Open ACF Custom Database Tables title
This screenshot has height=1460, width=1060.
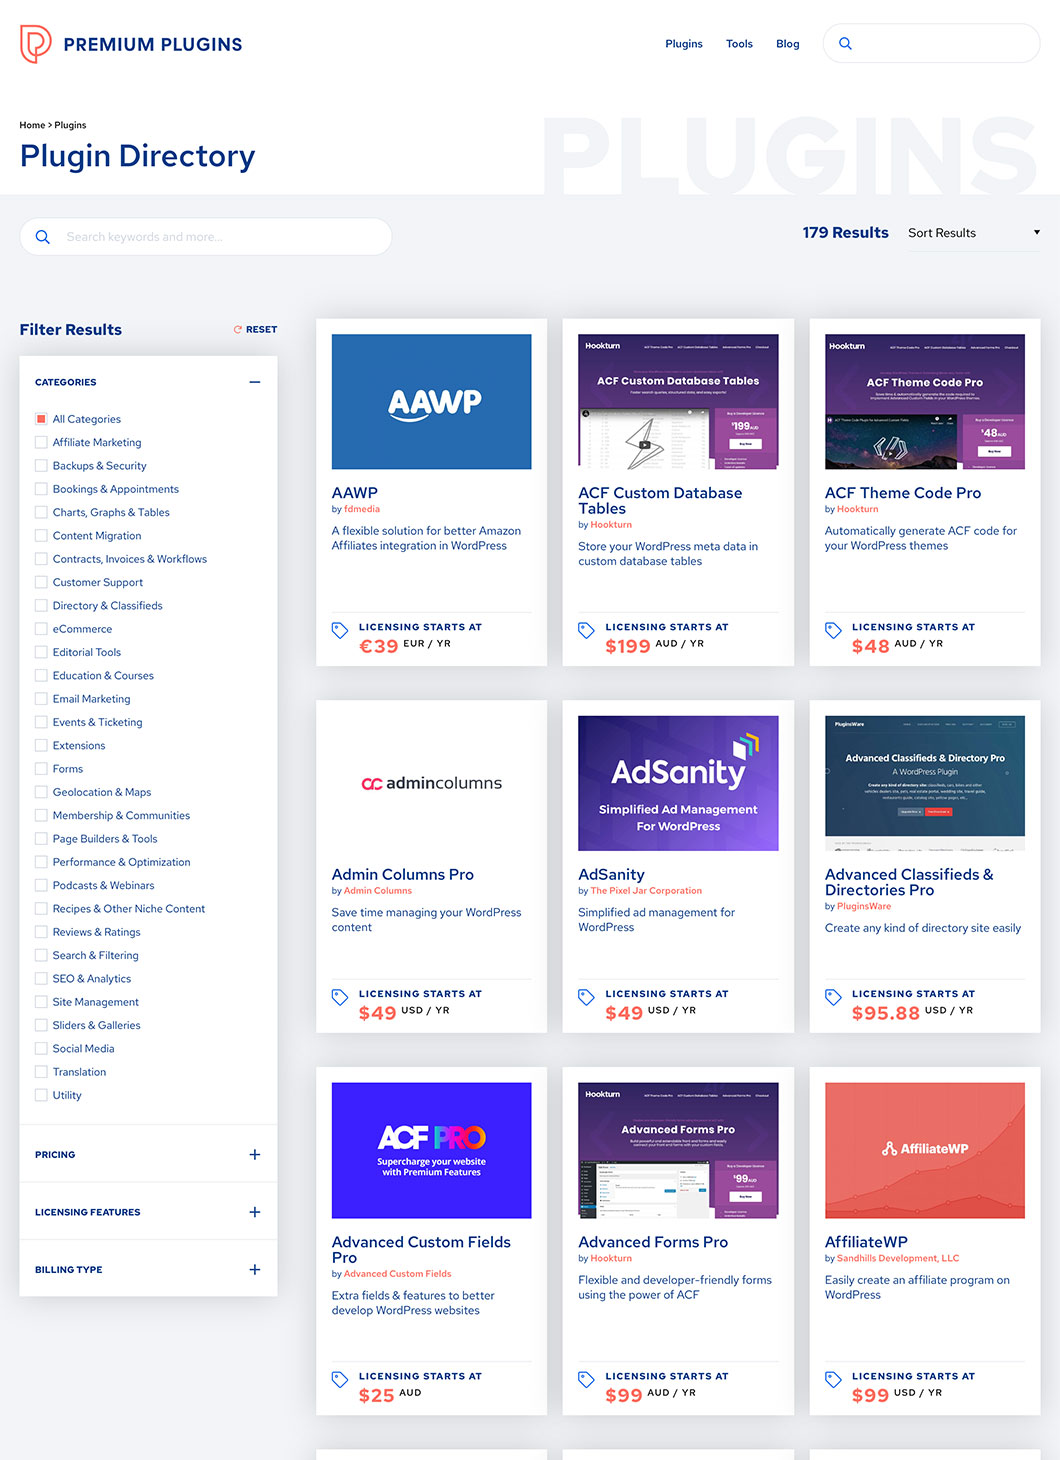tap(660, 501)
